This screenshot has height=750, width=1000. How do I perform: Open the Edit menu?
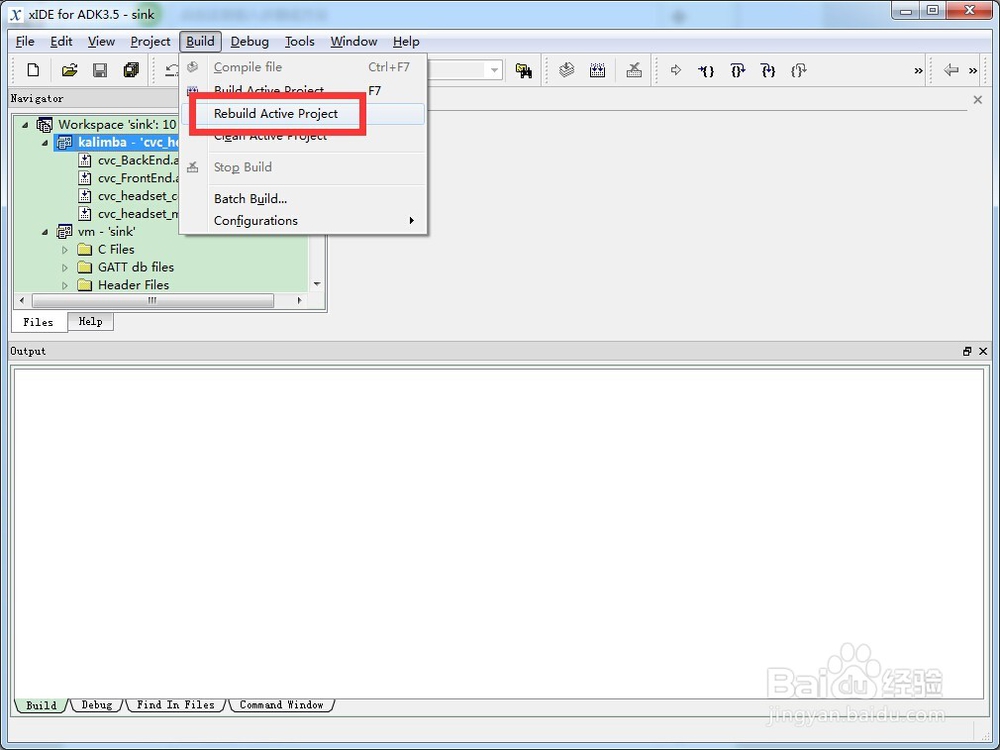tap(61, 41)
